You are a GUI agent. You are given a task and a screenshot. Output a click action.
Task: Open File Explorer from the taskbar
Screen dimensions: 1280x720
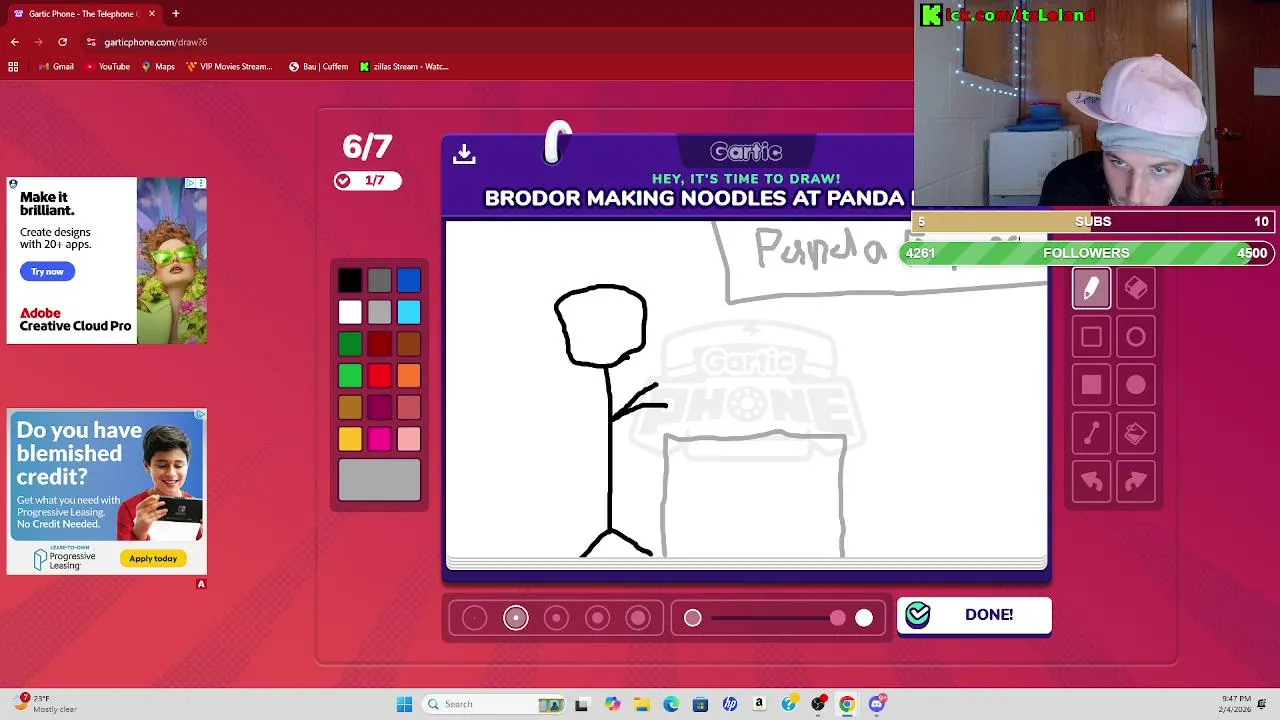point(641,704)
